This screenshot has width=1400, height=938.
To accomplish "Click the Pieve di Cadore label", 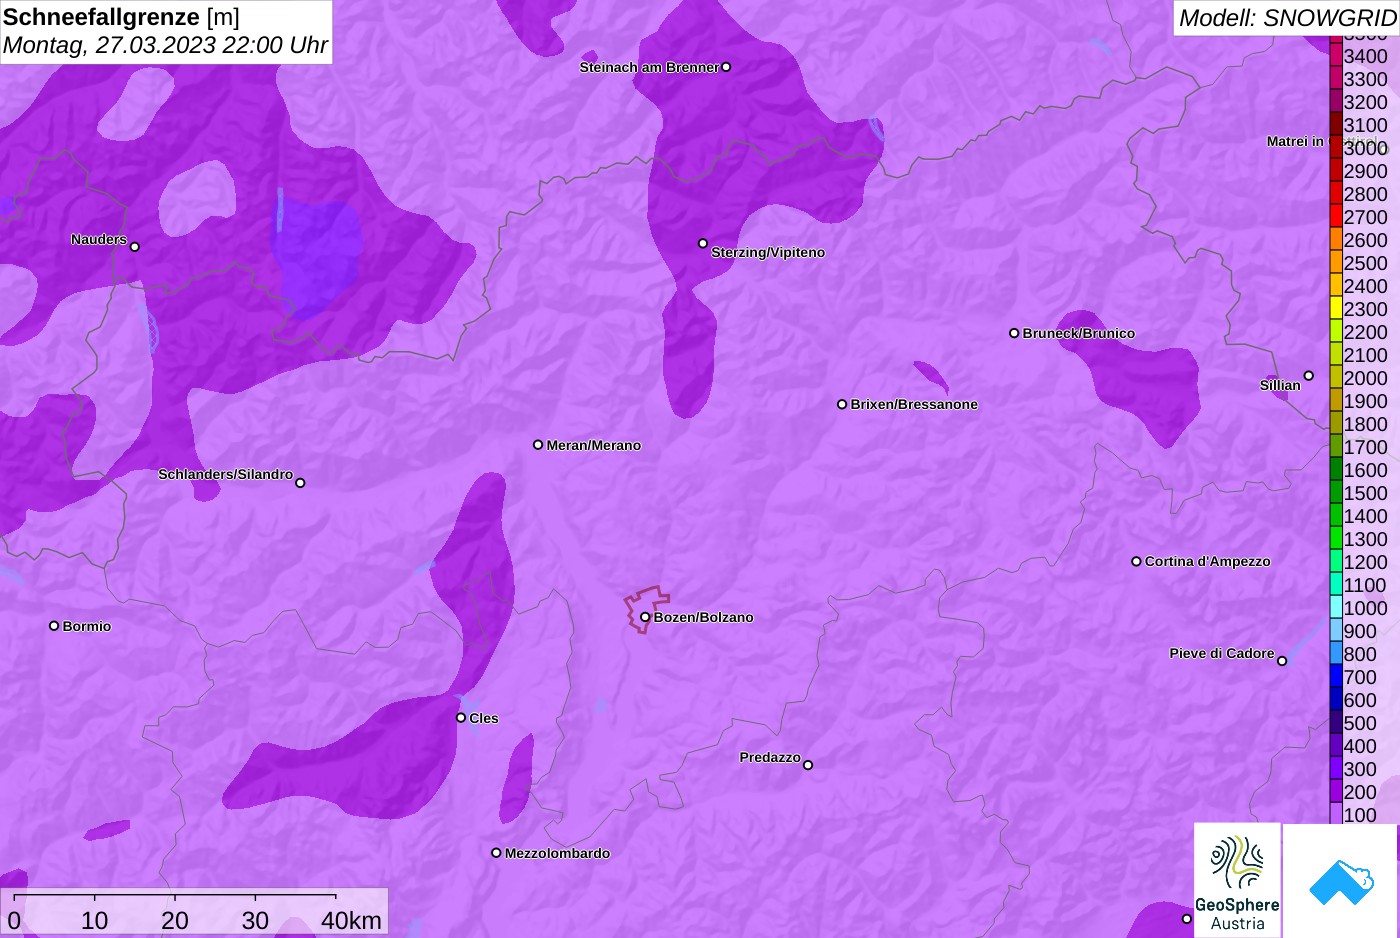I will tap(1222, 653).
